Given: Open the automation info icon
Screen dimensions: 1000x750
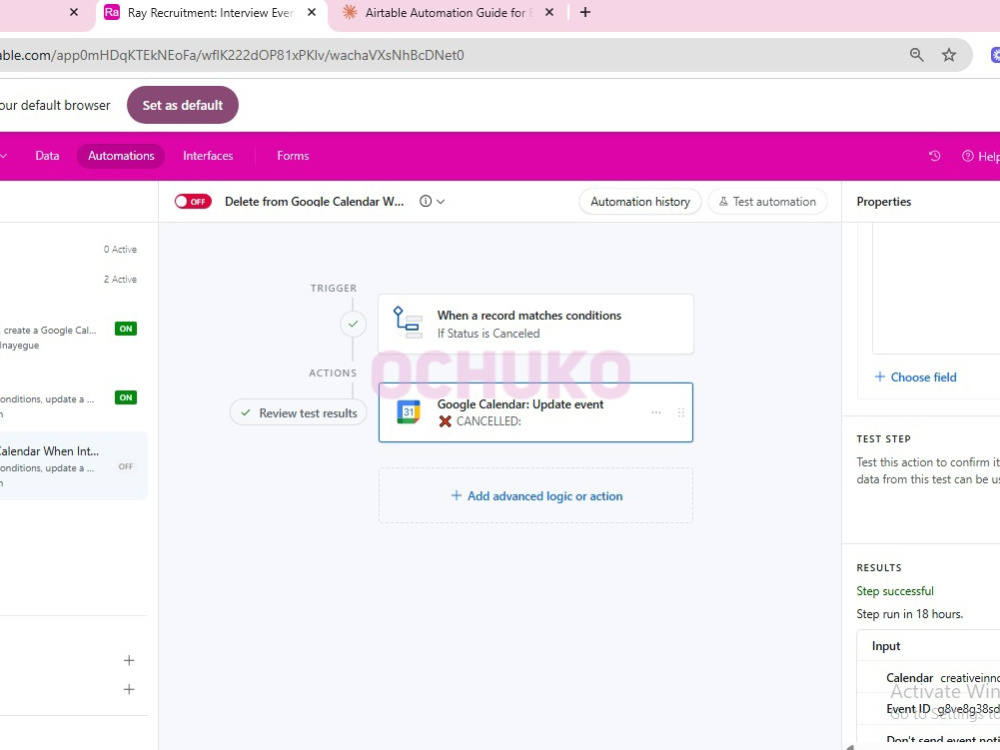Looking at the screenshot, I should pyautogui.click(x=425, y=202).
